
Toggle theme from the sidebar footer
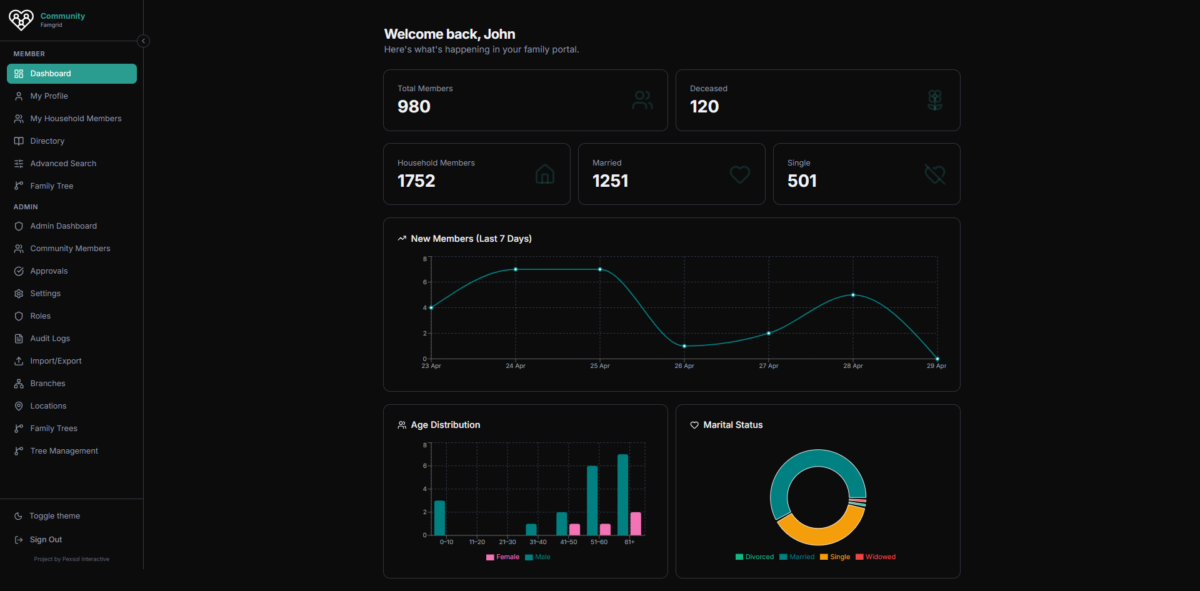point(54,516)
